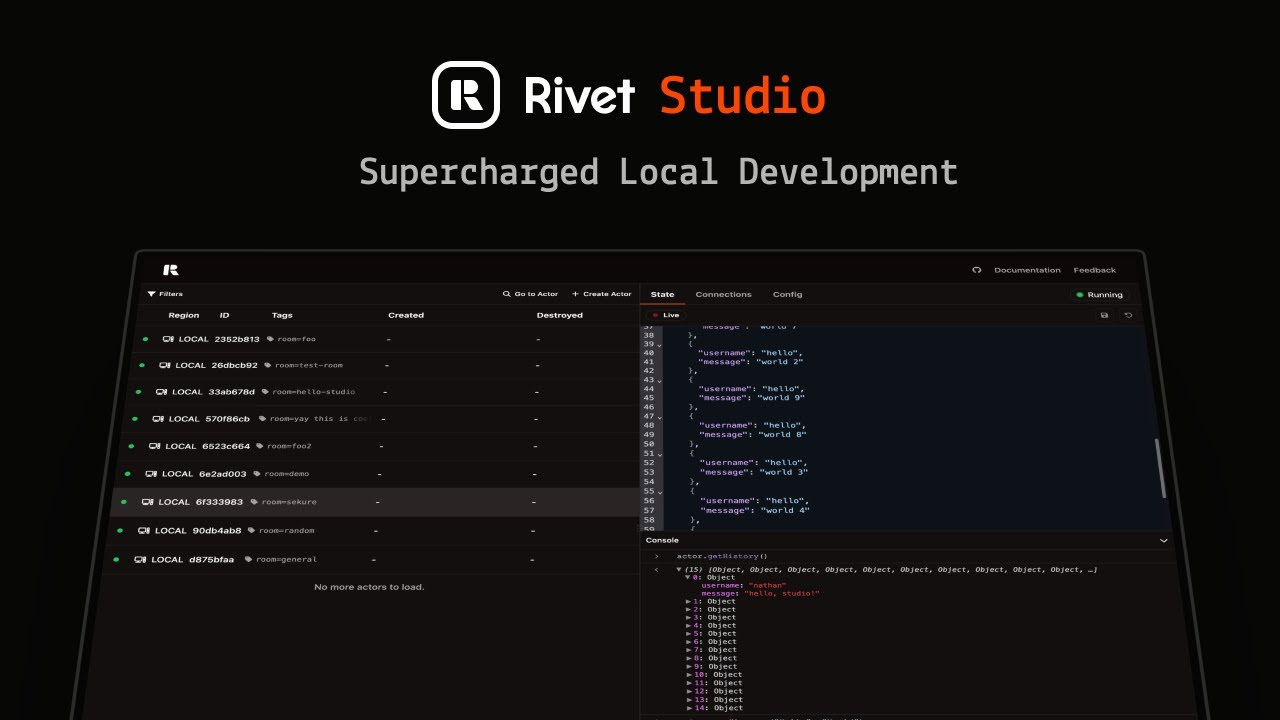Select the actor row 6f333983 room=sekure
Image resolution: width=1280 pixels, height=720 pixels.
375,502
